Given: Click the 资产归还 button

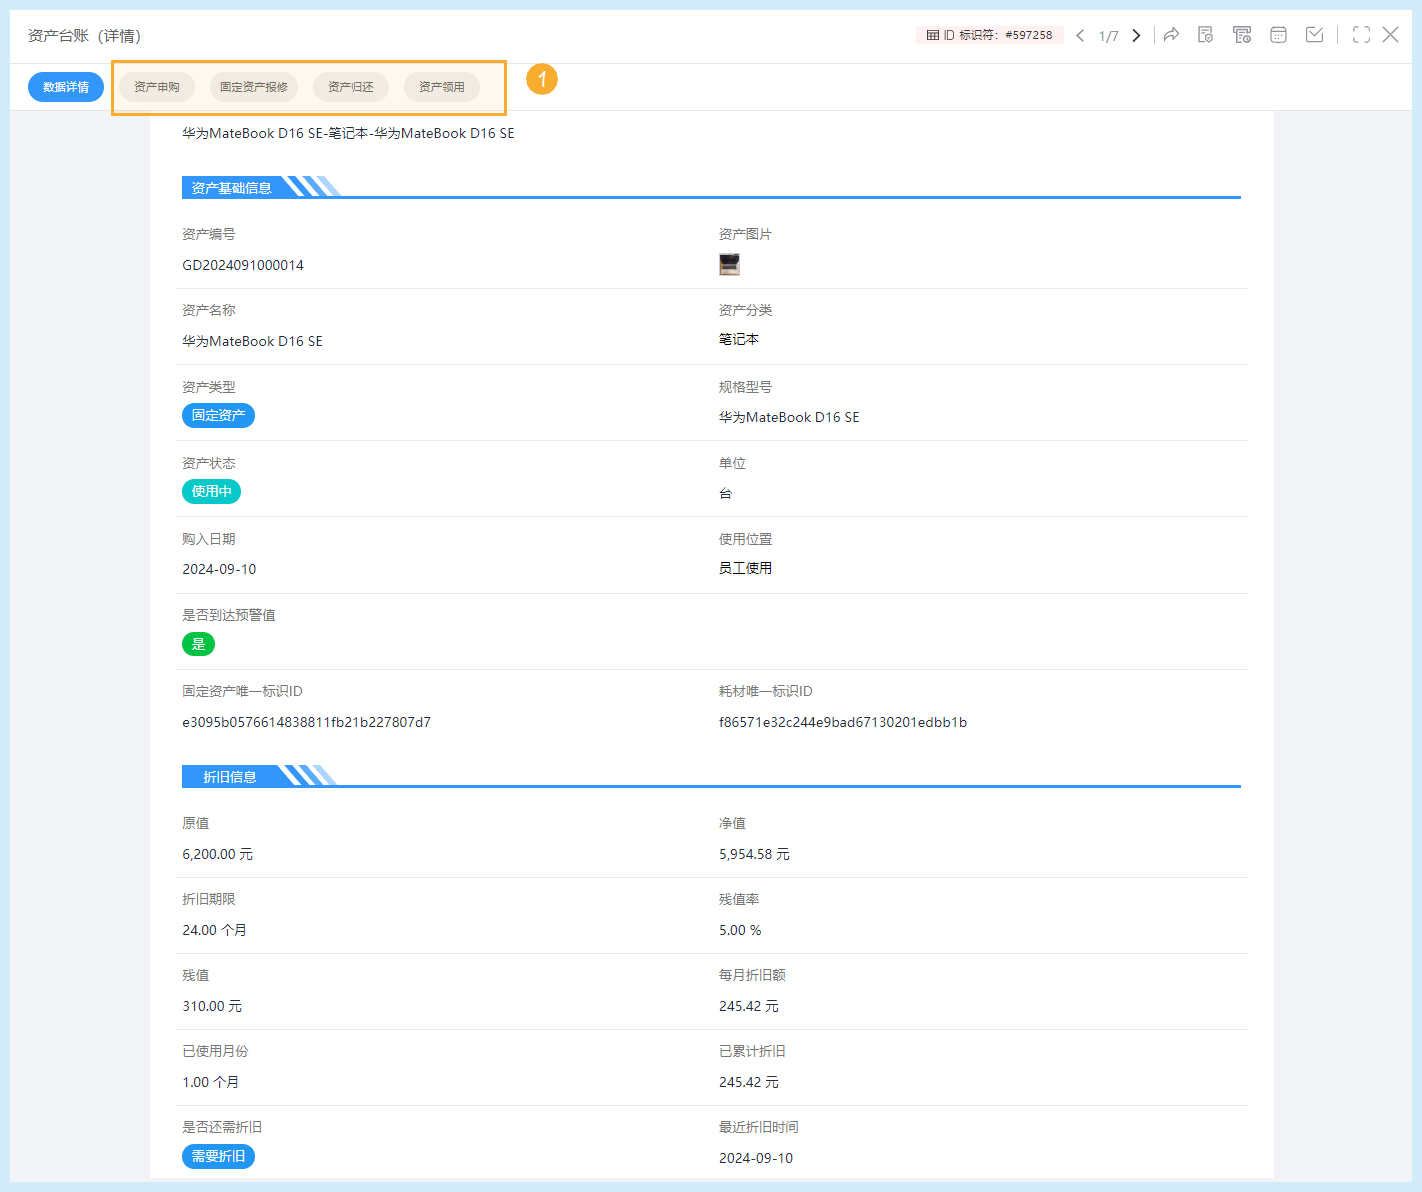Looking at the screenshot, I should (x=350, y=87).
